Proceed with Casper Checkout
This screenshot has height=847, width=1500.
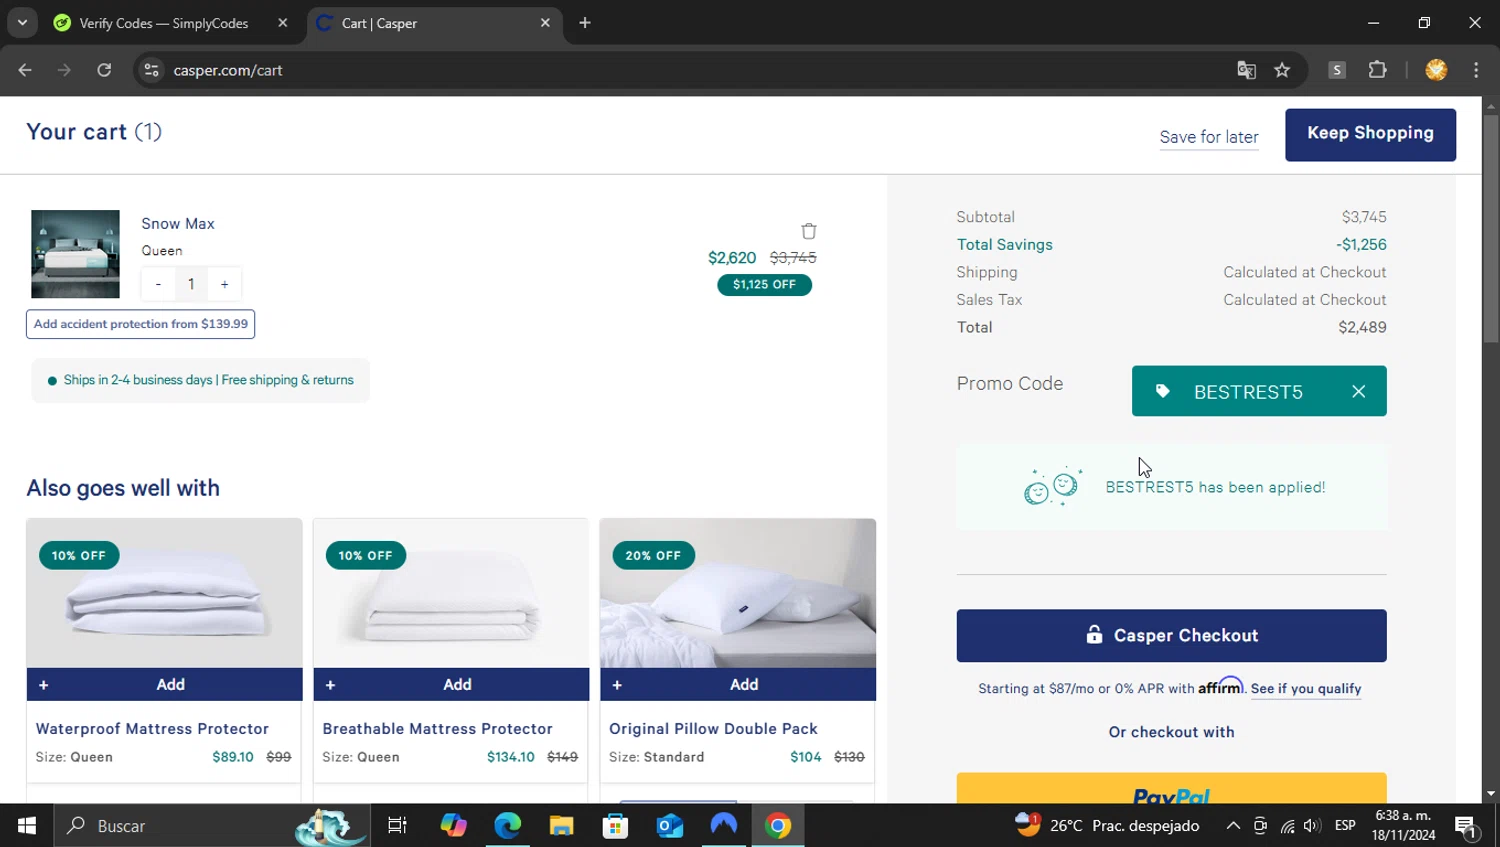pos(1171,636)
